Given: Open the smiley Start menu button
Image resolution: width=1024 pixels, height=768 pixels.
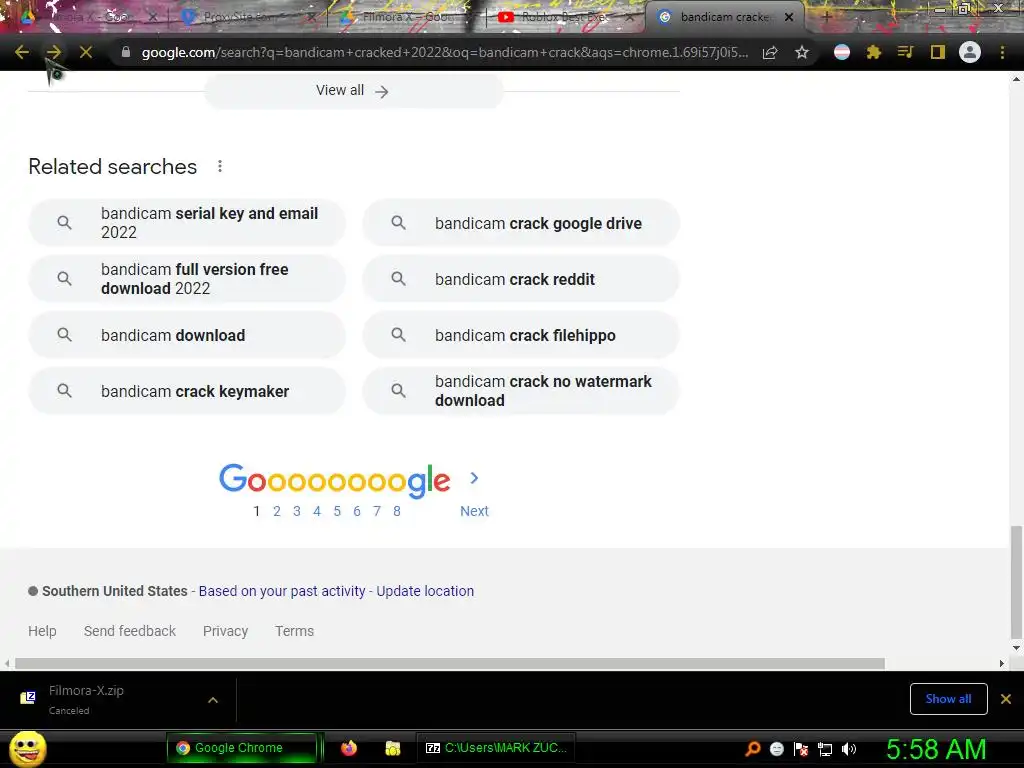Looking at the screenshot, I should pyautogui.click(x=28, y=748).
